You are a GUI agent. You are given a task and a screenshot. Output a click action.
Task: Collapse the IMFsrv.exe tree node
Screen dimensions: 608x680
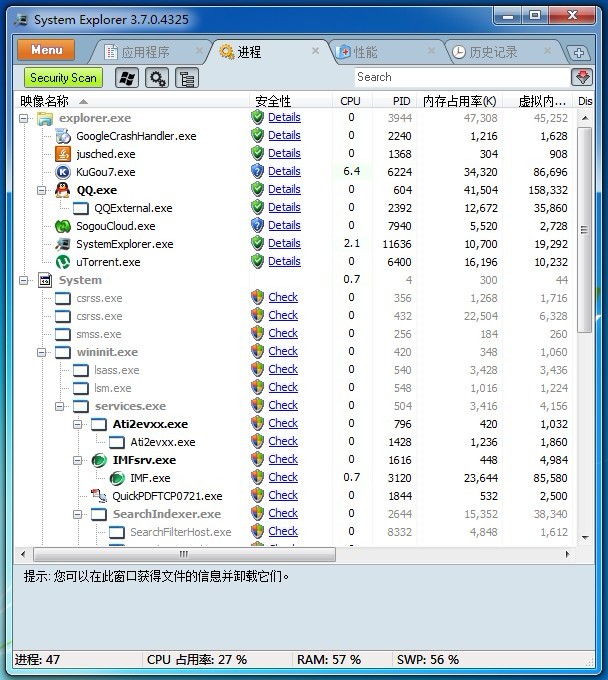[x=78, y=460]
